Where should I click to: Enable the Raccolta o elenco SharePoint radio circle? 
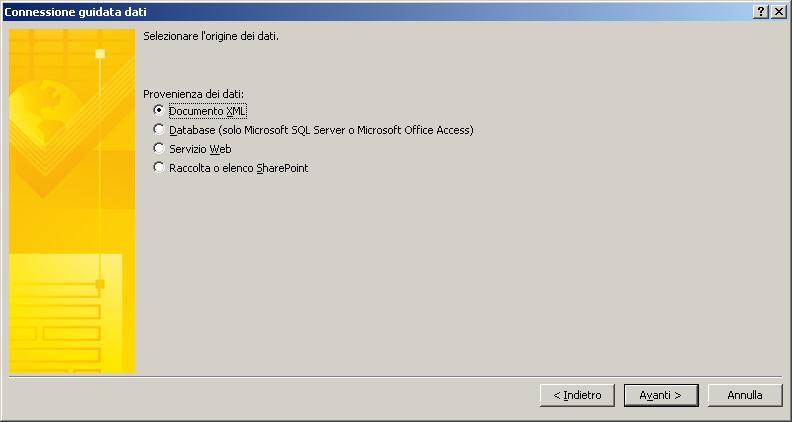159,167
